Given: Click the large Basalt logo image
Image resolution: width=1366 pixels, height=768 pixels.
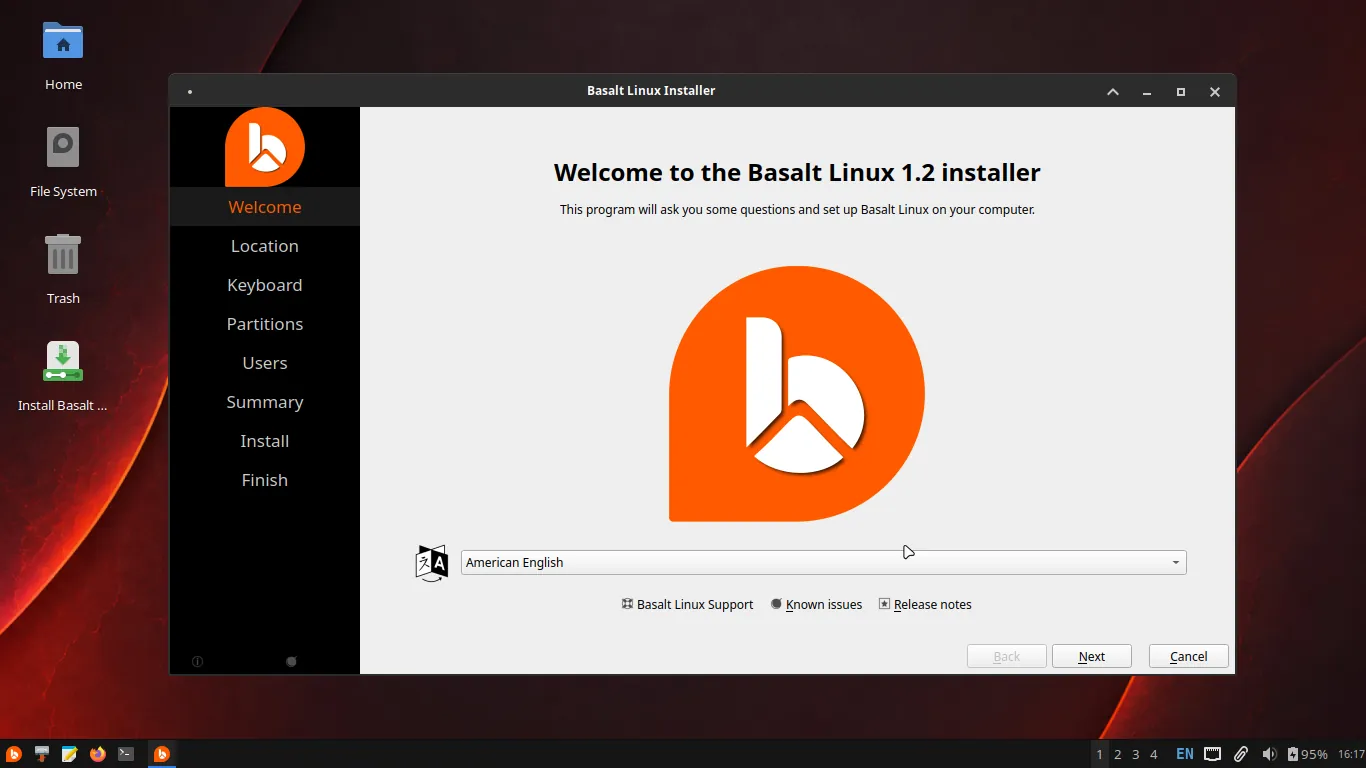Looking at the screenshot, I should pos(797,394).
